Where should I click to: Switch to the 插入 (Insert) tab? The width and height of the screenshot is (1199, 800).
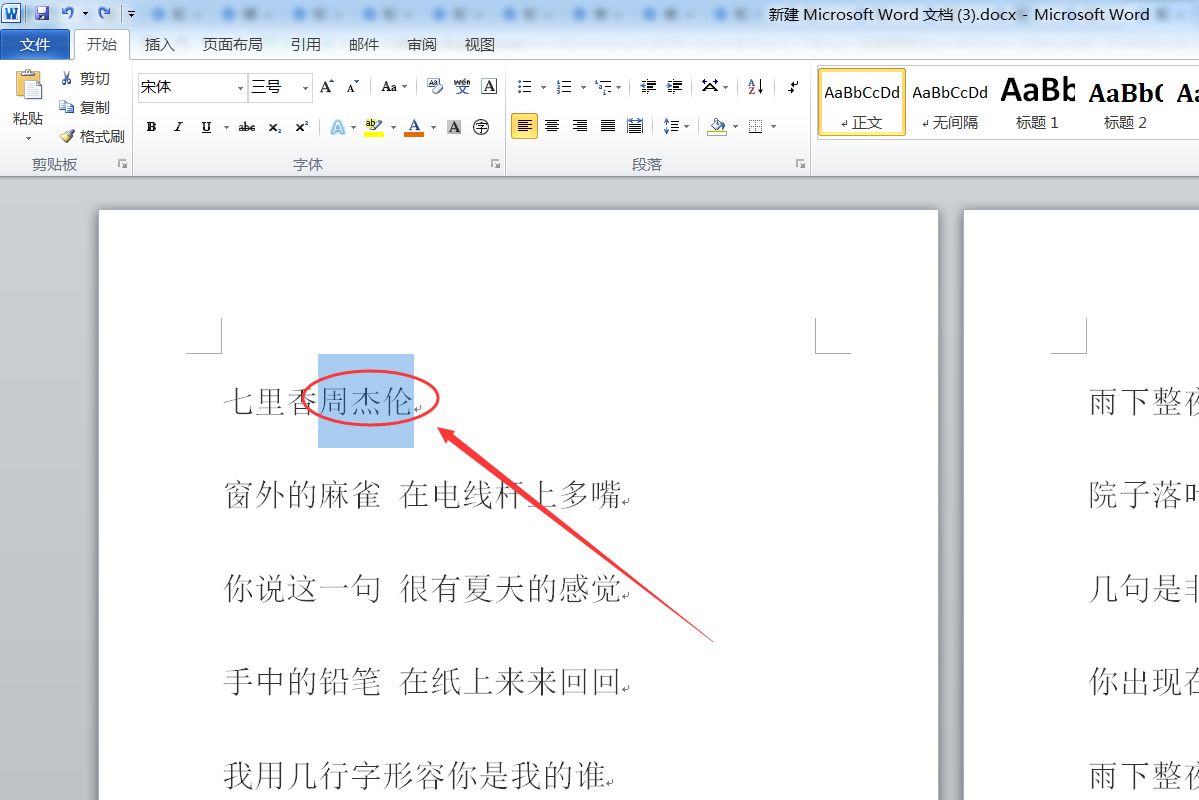pos(159,45)
